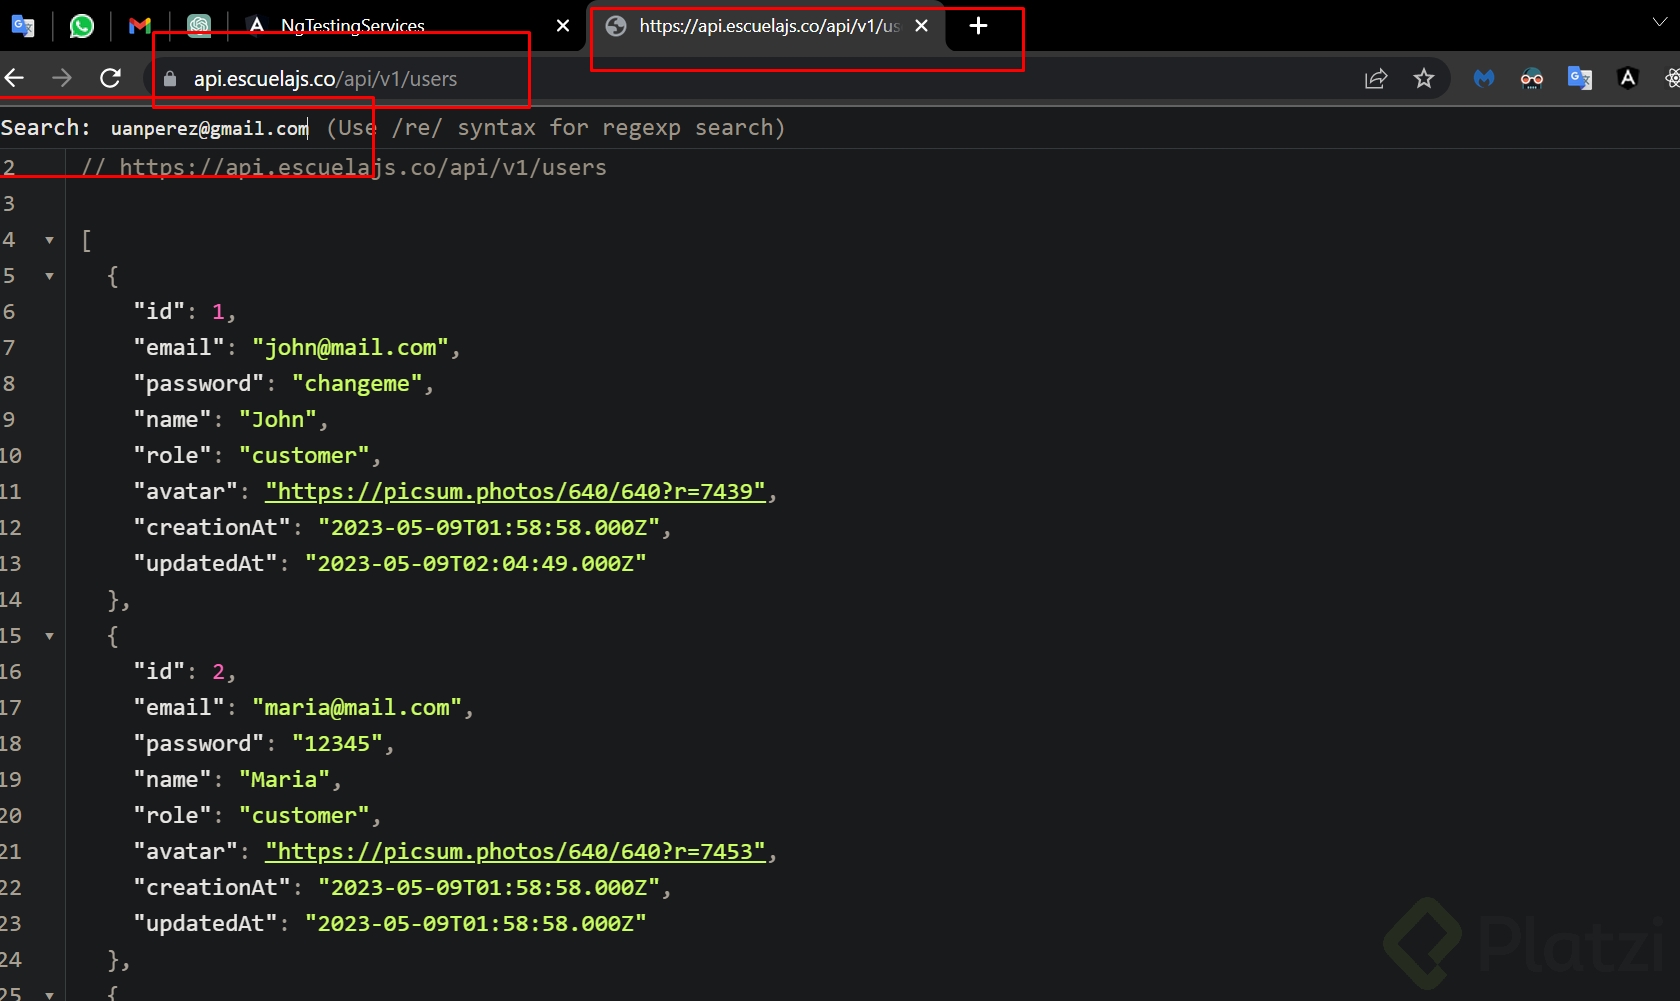
Task: Open John's avatar link ending r=7439
Action: tap(515, 491)
